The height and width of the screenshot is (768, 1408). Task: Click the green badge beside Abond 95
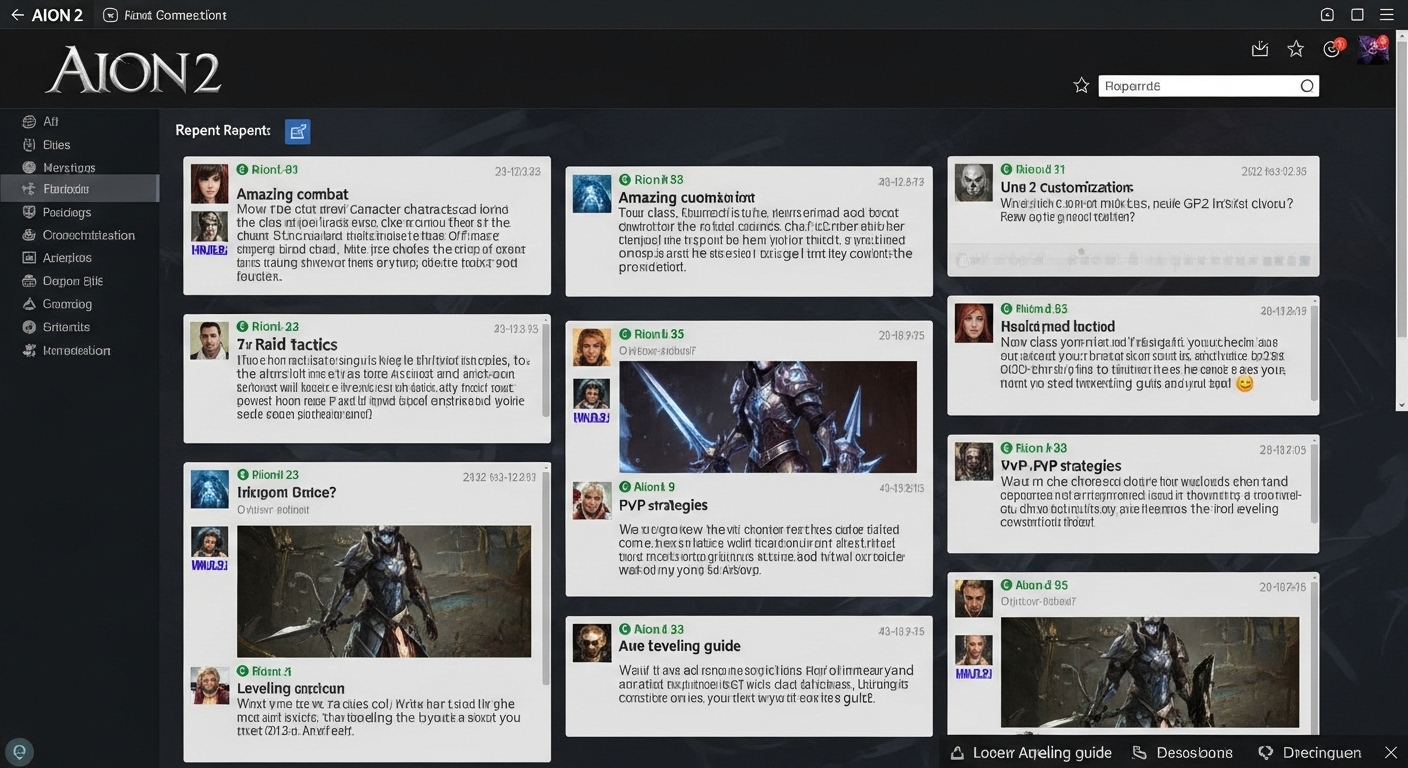[x=1006, y=585]
